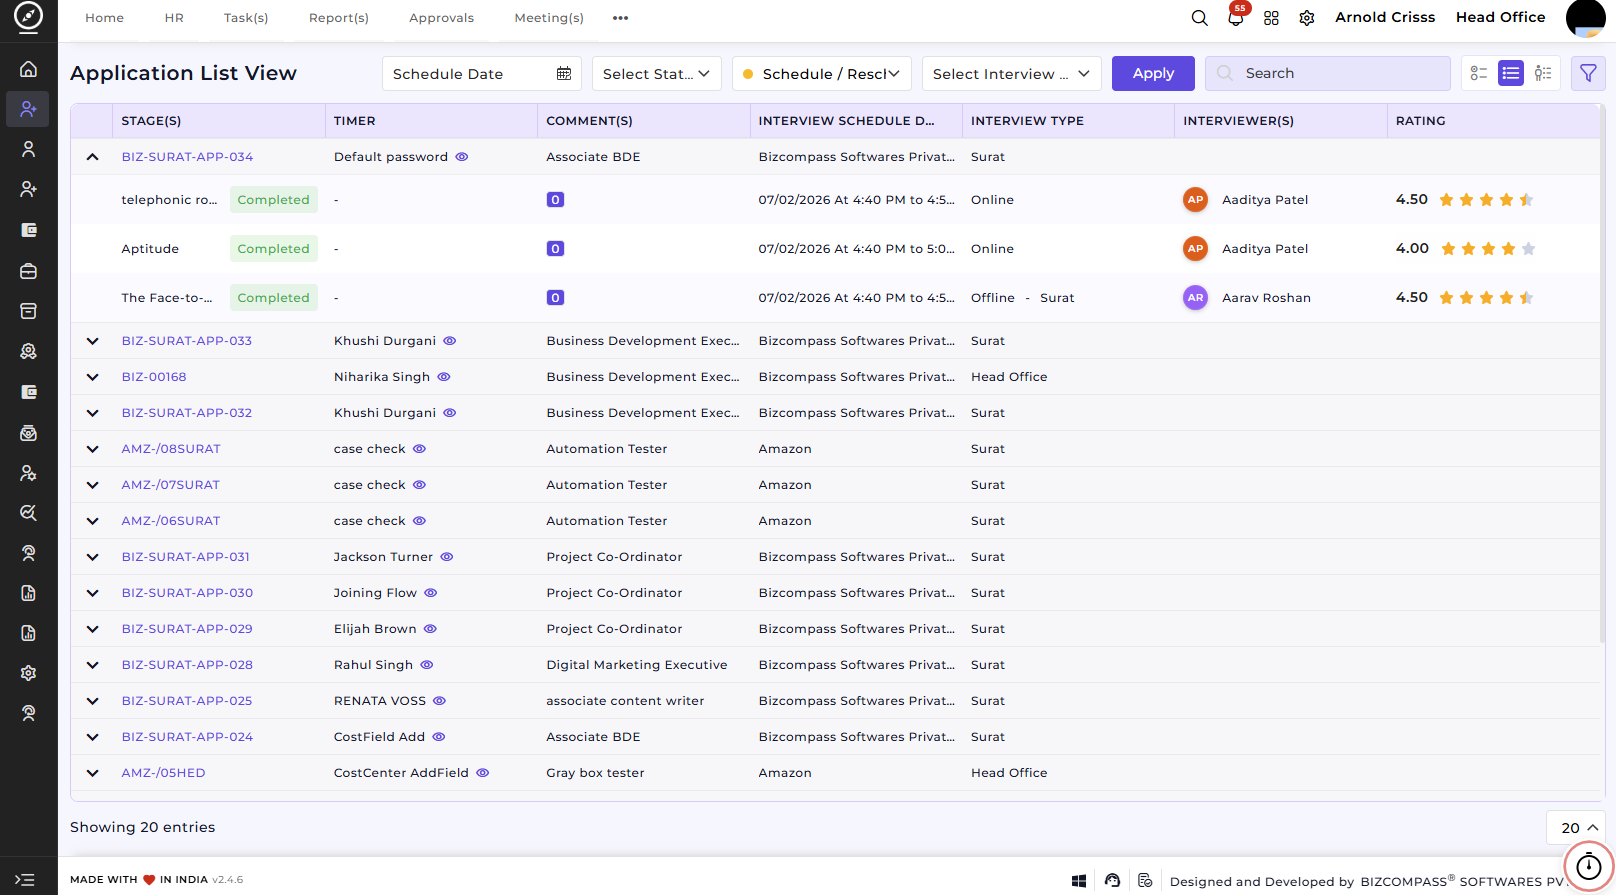Switch to the third tree layout icon
This screenshot has width=1616, height=895.
click(1543, 73)
